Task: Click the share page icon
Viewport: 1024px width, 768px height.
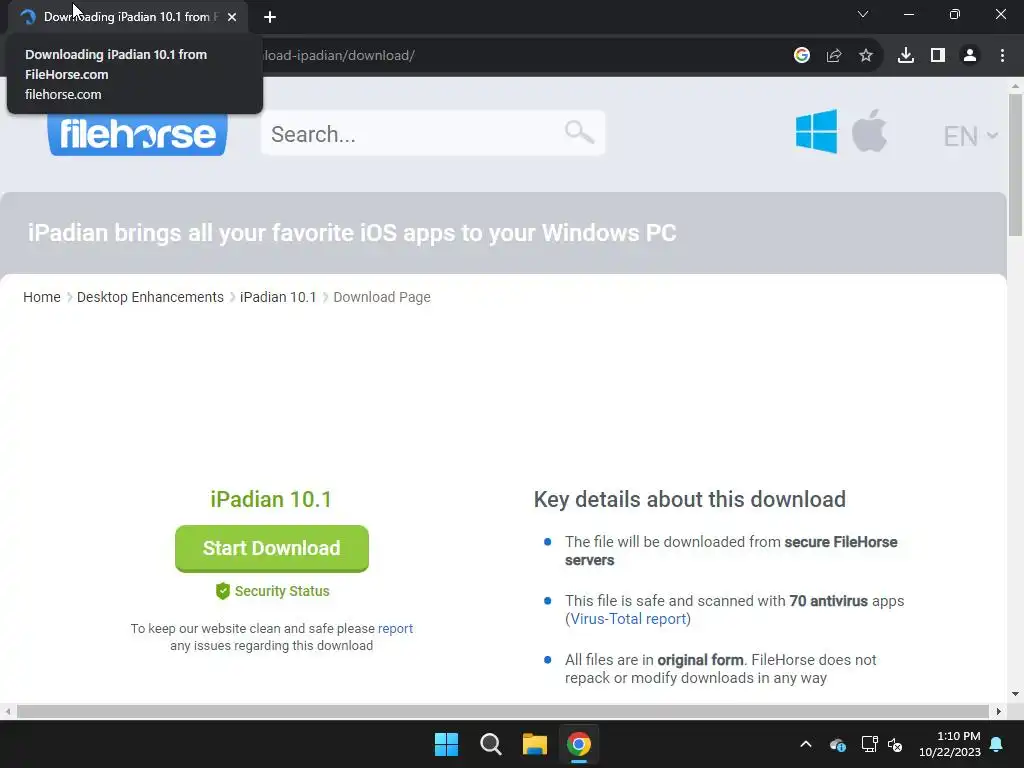Action: point(833,56)
